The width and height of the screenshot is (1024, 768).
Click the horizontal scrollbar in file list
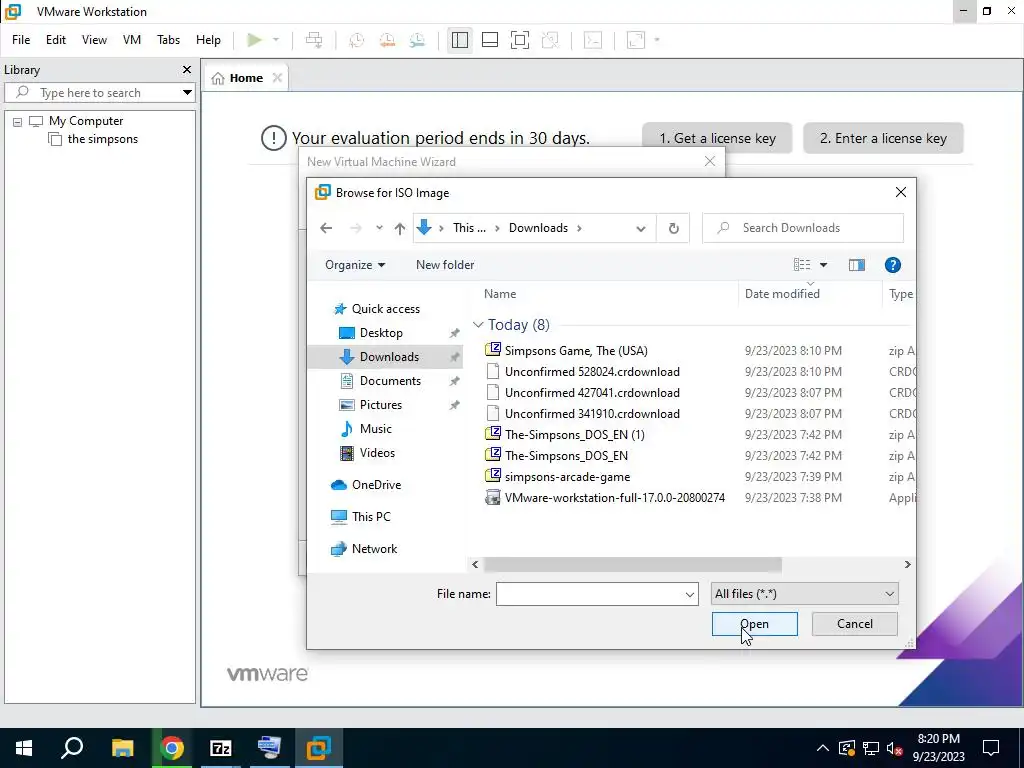(632, 564)
